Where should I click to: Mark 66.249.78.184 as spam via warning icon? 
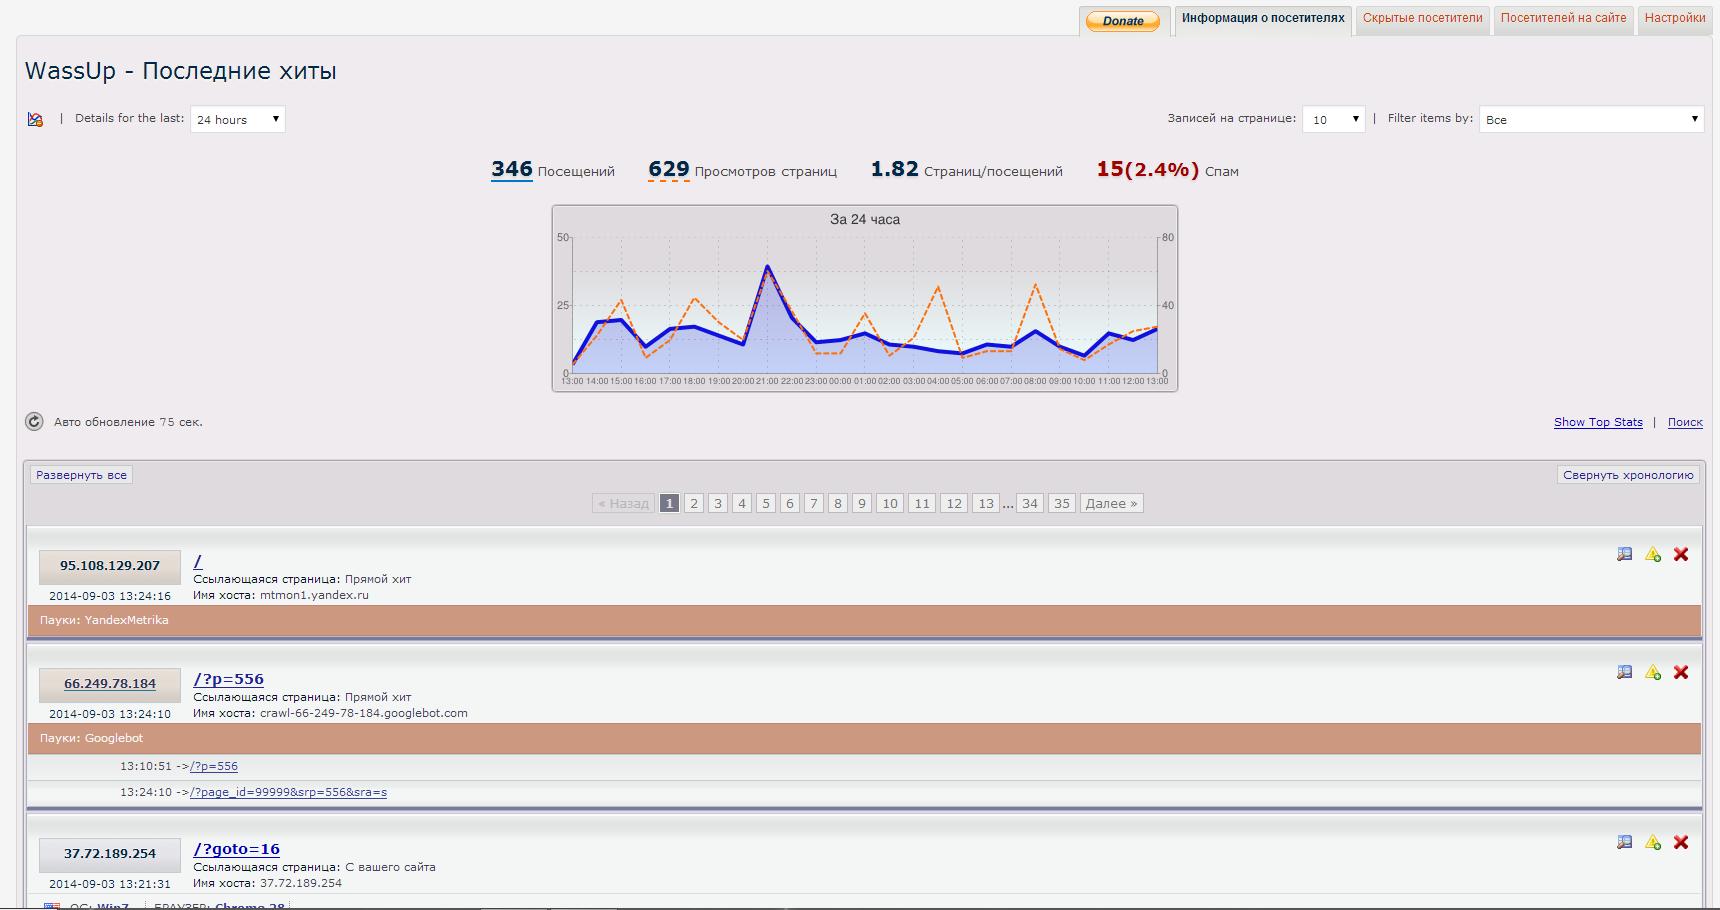(x=1653, y=673)
